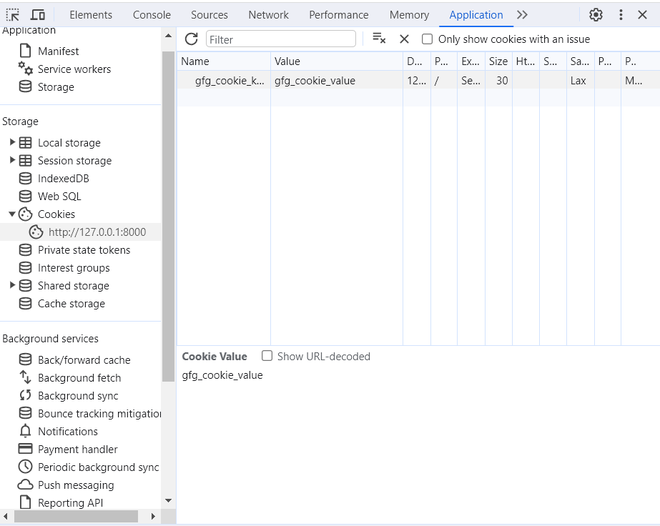
Task: Activate the inspect element picker icon
Action: (x=13, y=15)
